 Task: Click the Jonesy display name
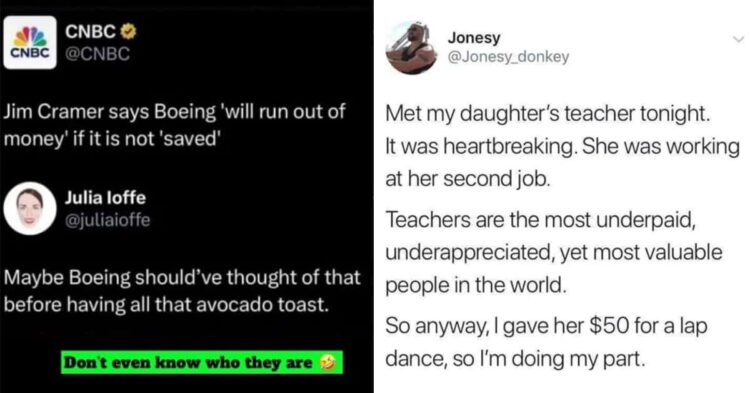pyautogui.click(x=474, y=37)
